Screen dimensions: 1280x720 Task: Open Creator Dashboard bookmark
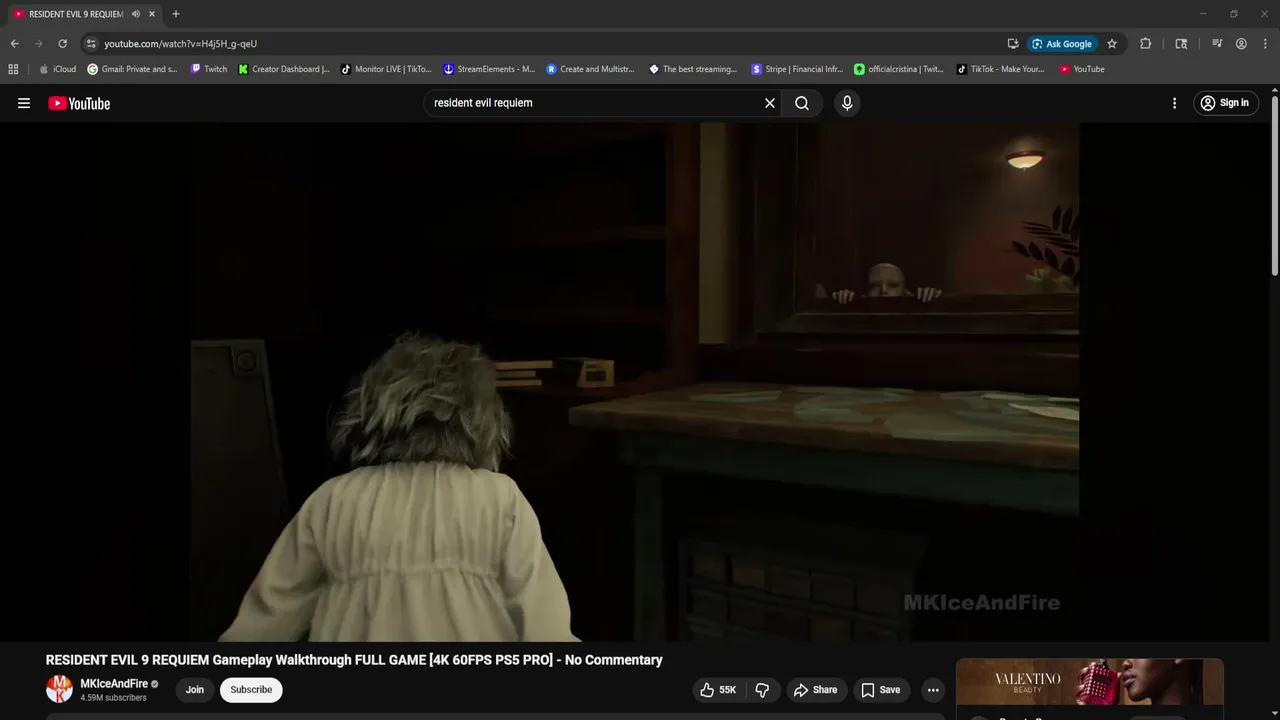click(284, 69)
